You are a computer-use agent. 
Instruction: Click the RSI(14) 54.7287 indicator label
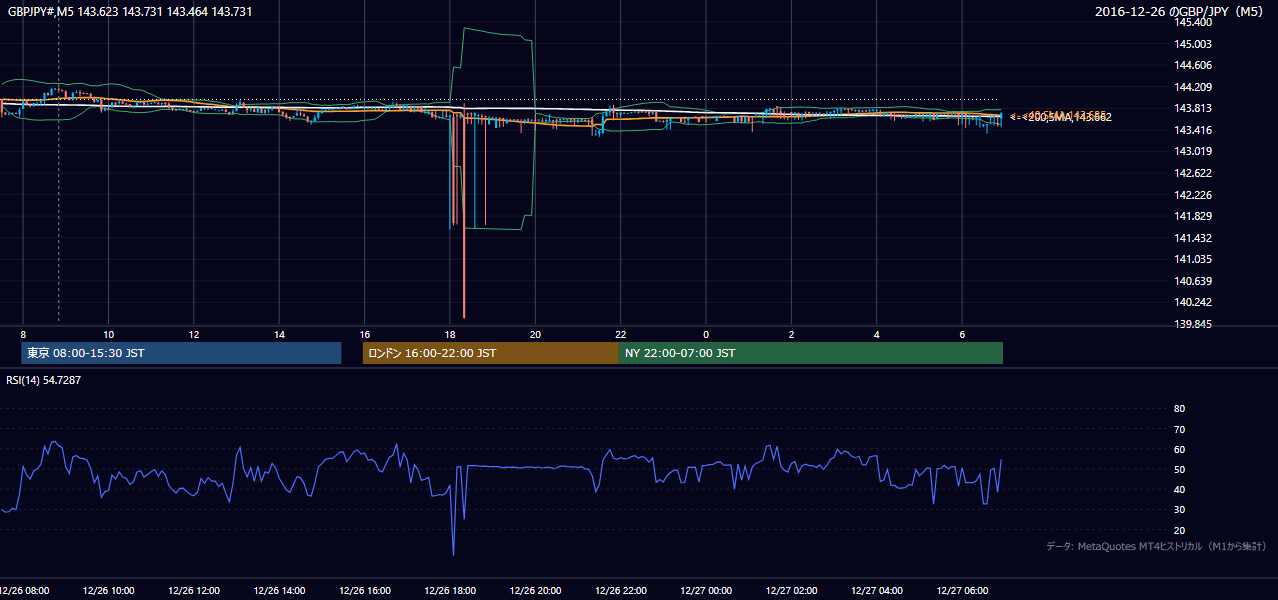point(45,381)
